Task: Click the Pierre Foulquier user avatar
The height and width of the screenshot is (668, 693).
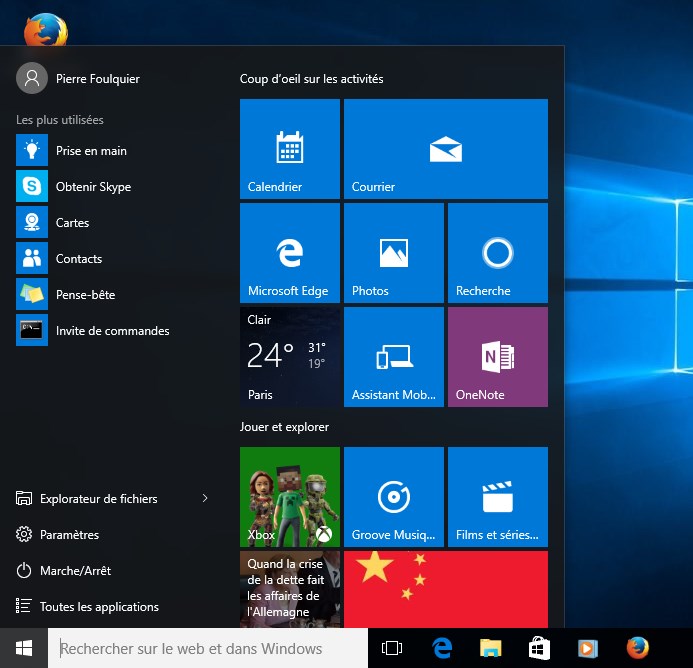Action: (x=32, y=78)
